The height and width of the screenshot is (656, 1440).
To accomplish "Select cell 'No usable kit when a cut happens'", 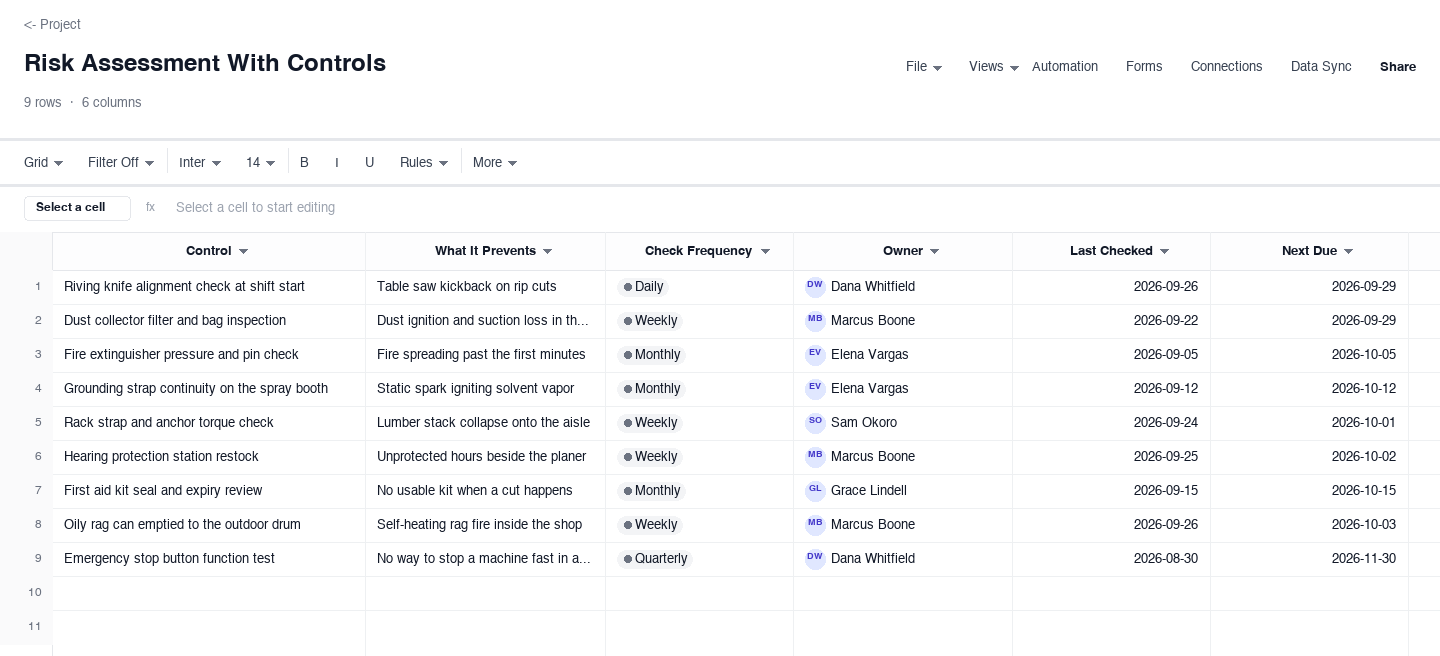I will click(485, 491).
